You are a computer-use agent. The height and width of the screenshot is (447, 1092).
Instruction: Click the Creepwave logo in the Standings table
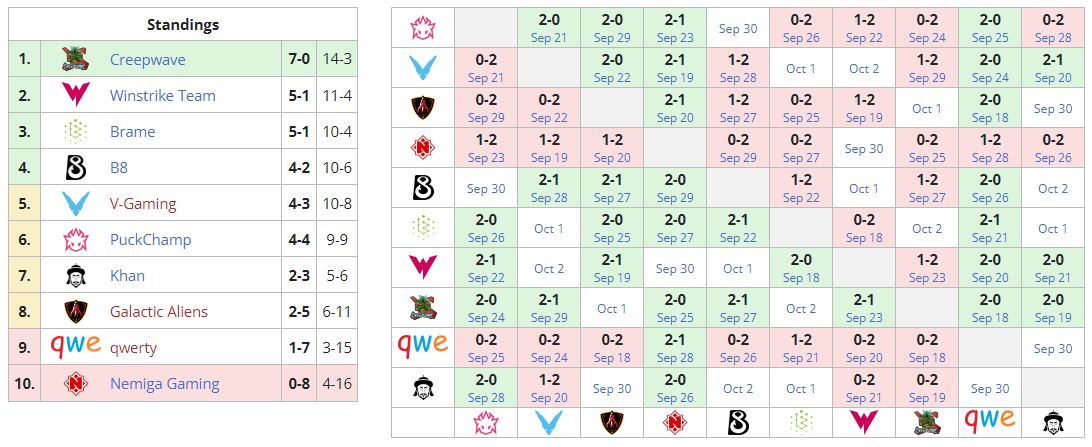(75, 59)
